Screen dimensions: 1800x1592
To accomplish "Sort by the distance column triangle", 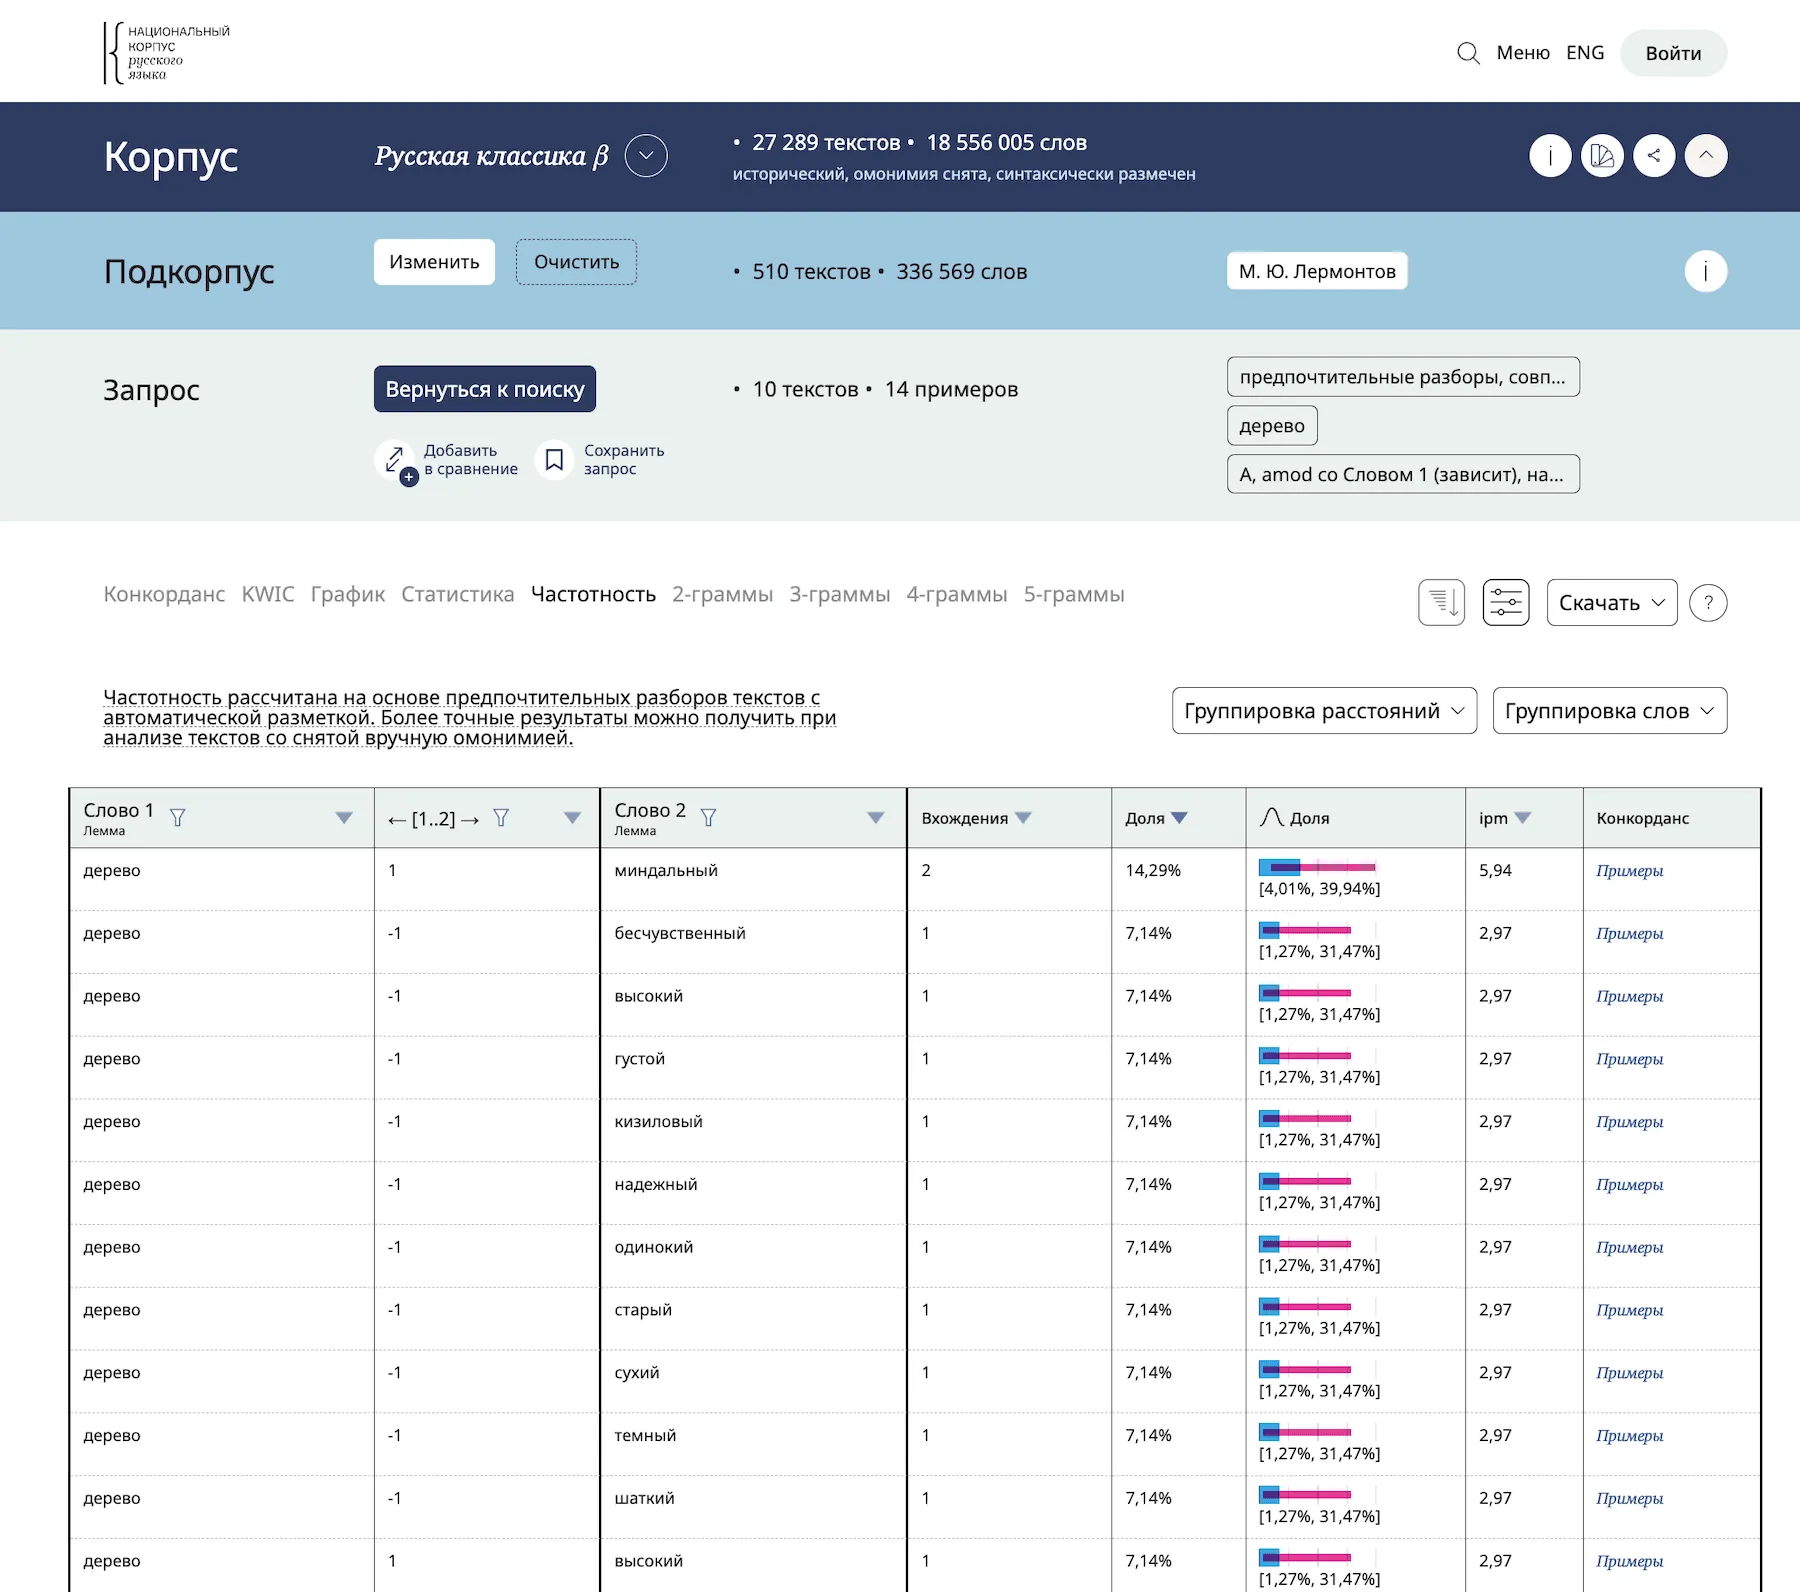I will click(573, 818).
